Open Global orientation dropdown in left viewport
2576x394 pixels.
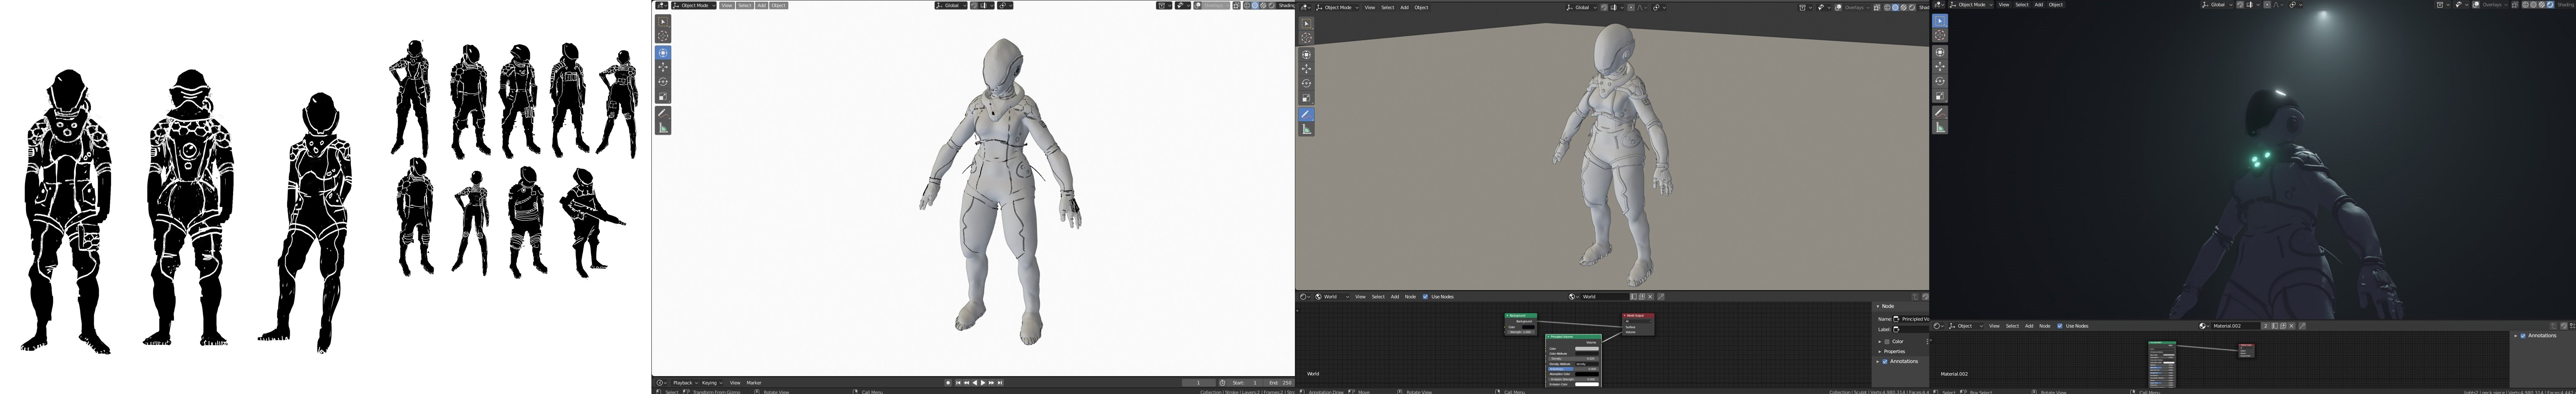coord(951,6)
